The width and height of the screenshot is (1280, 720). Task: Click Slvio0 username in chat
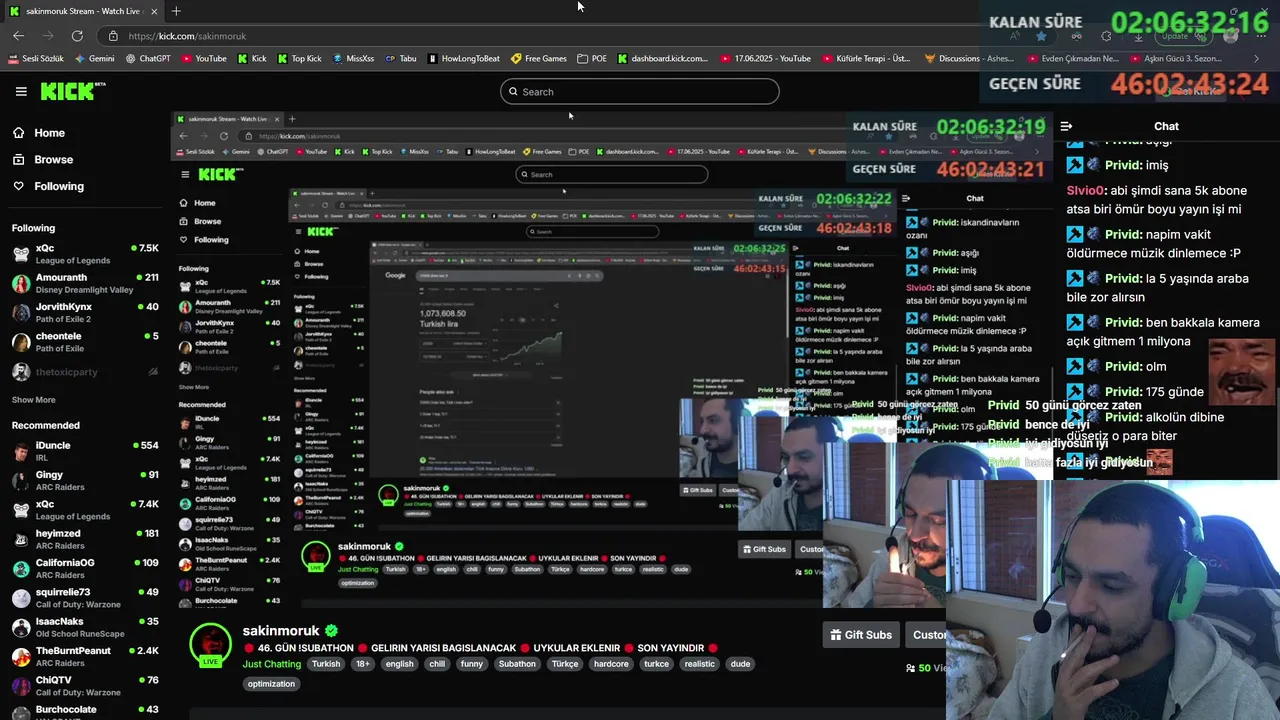(x=1086, y=190)
